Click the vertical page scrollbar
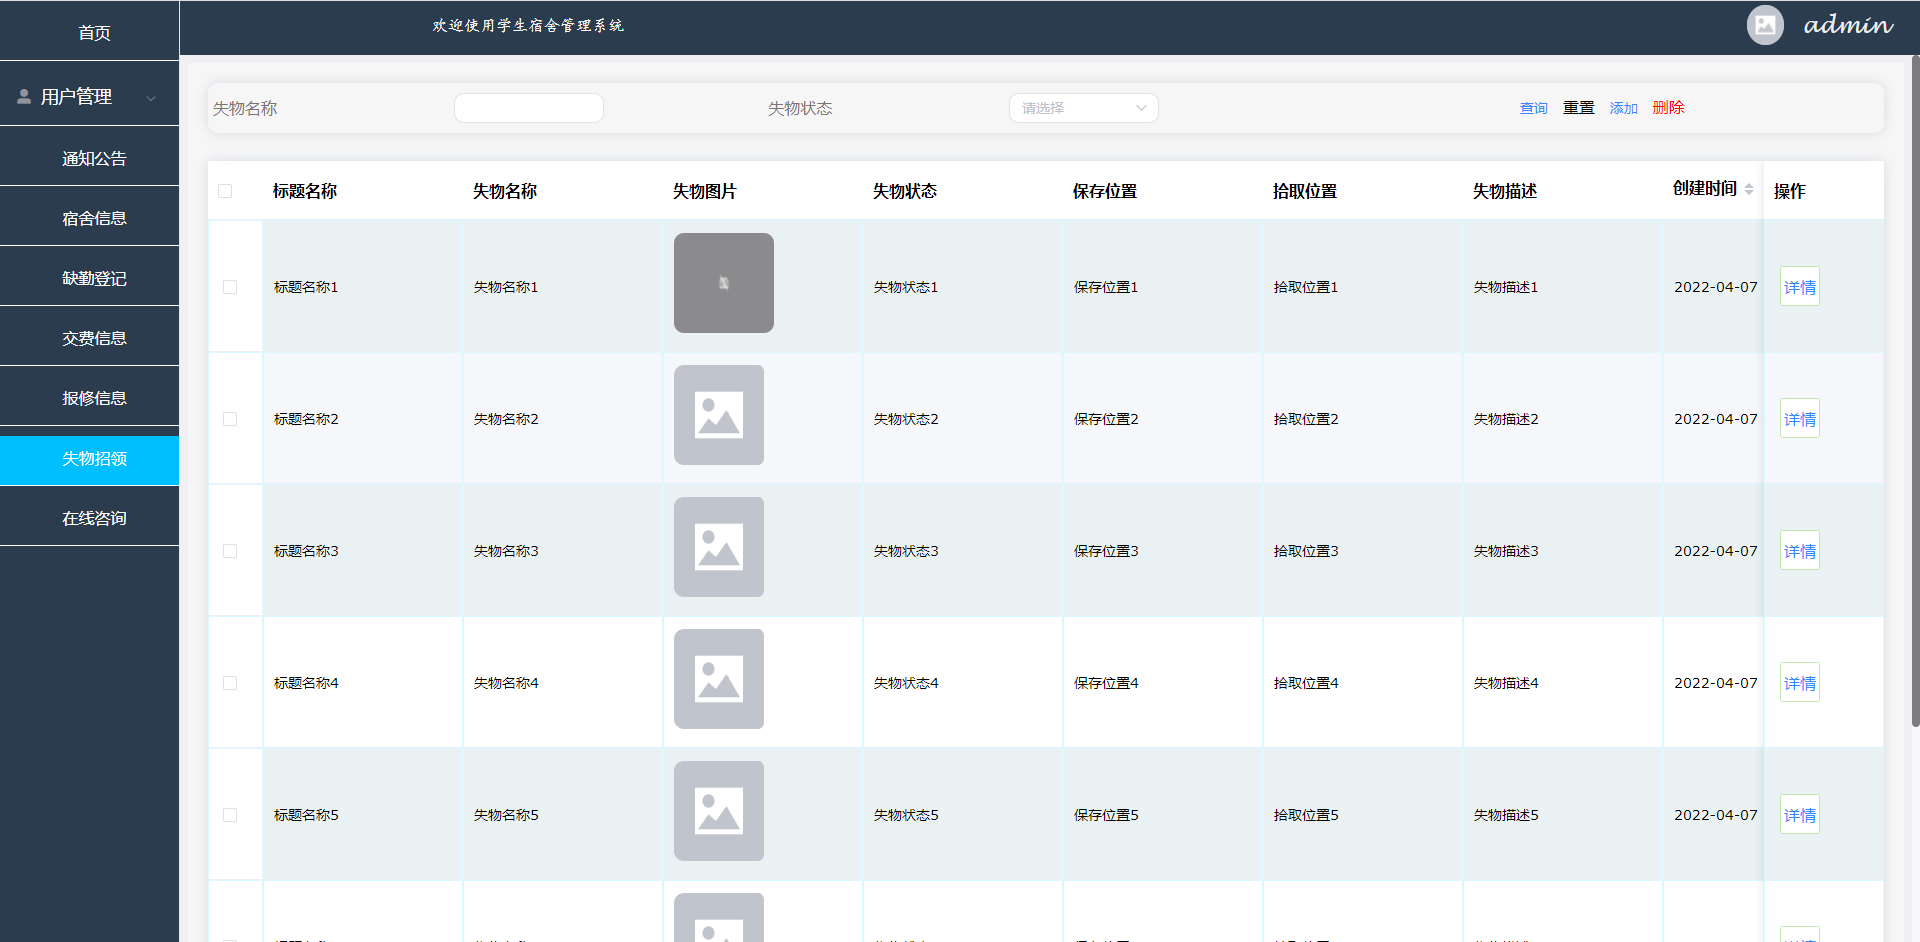 (1915, 390)
